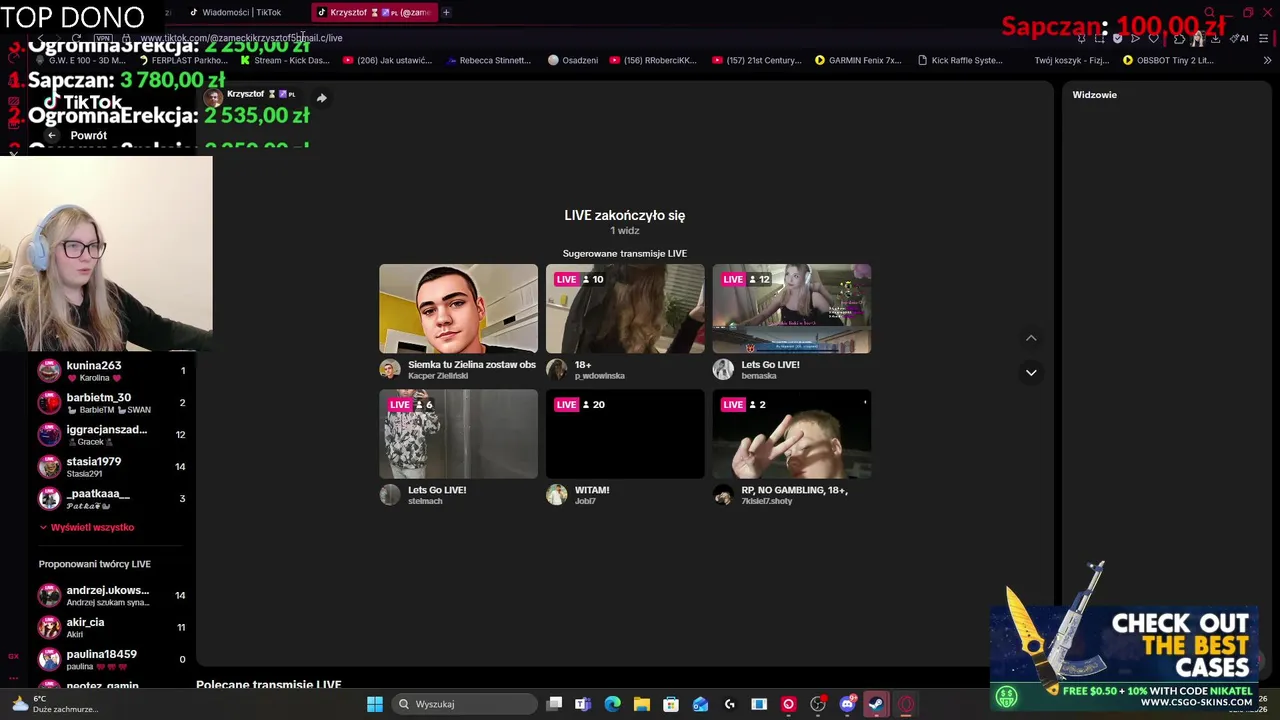The image size is (1280, 720).
Task: Open paulina18459 from suggested creators
Action: [112, 659]
